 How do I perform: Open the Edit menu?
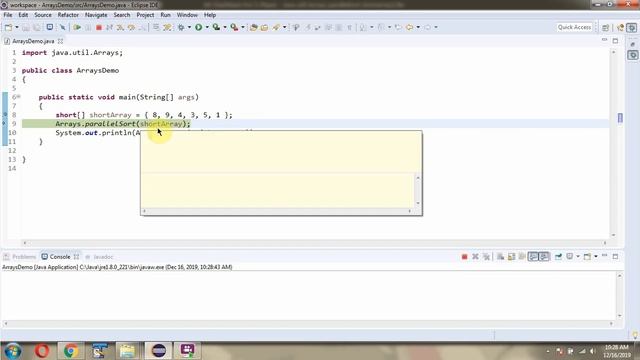point(23,15)
